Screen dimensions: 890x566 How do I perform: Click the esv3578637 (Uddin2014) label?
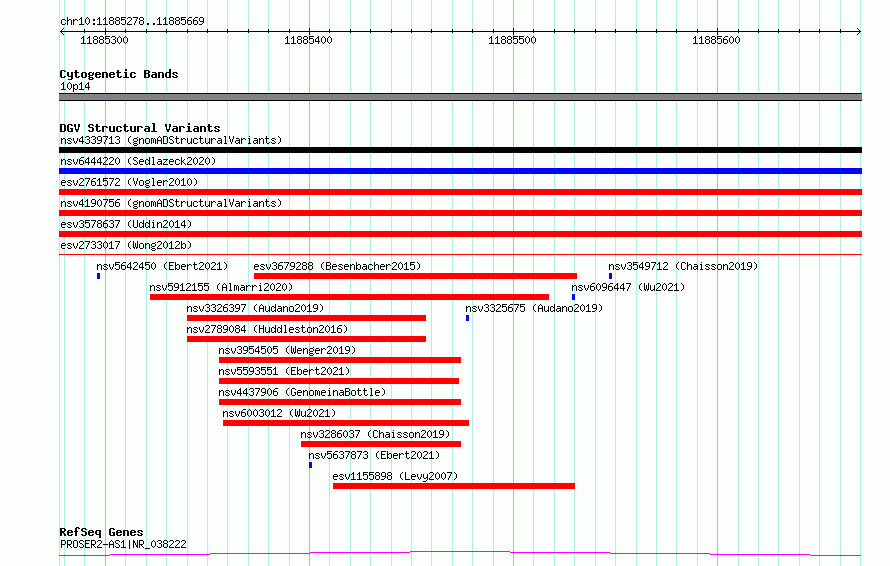[x=126, y=224]
